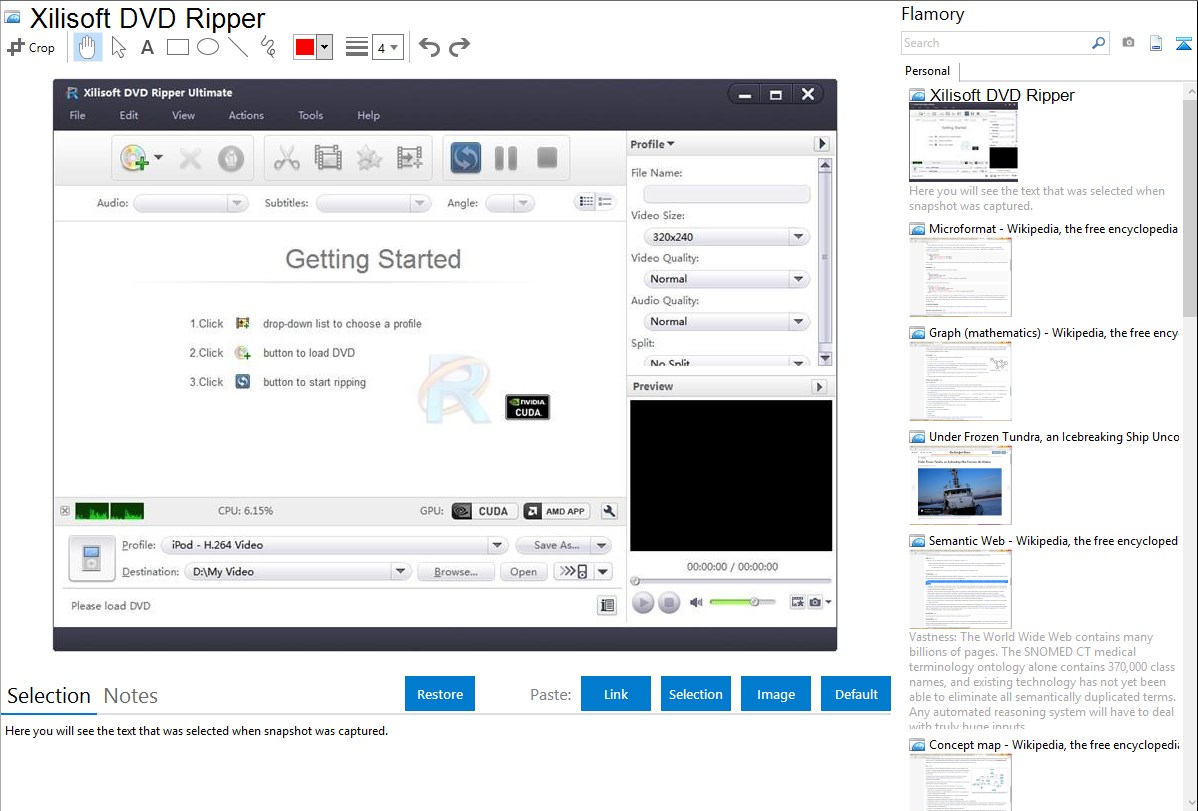
Task: Click the Open destination button
Action: [523, 572]
